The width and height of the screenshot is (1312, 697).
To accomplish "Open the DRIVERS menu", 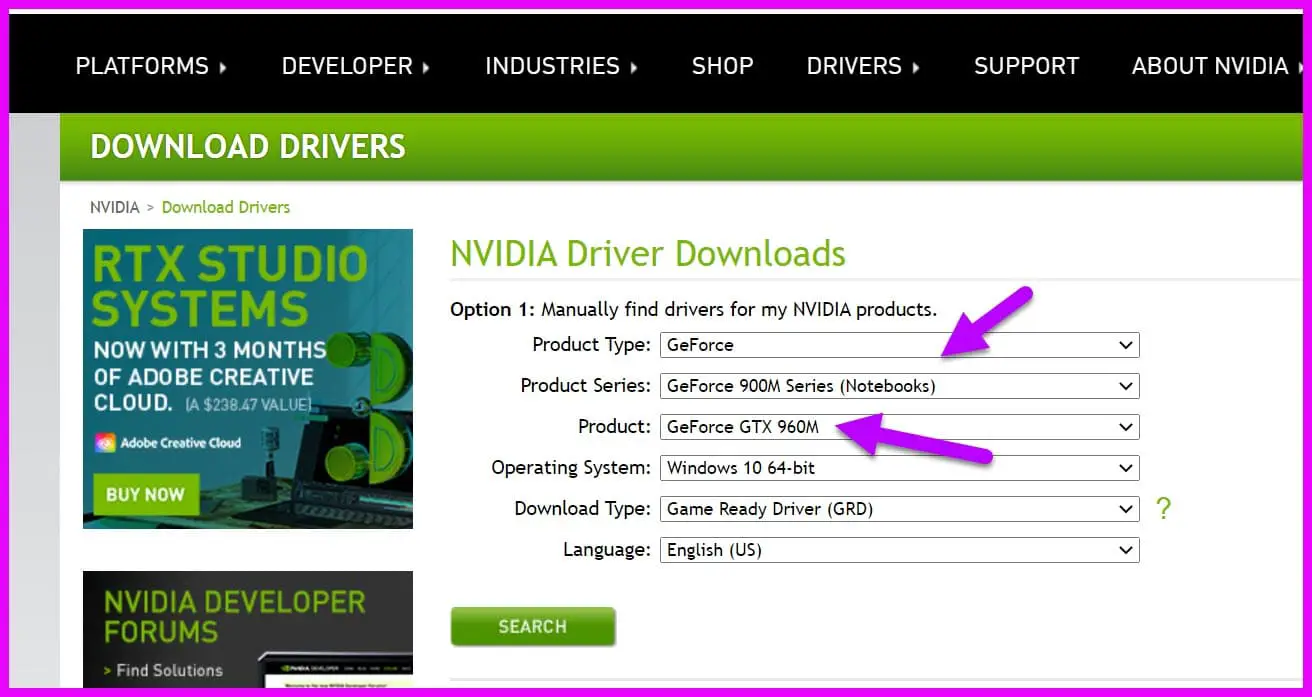I will click(863, 67).
